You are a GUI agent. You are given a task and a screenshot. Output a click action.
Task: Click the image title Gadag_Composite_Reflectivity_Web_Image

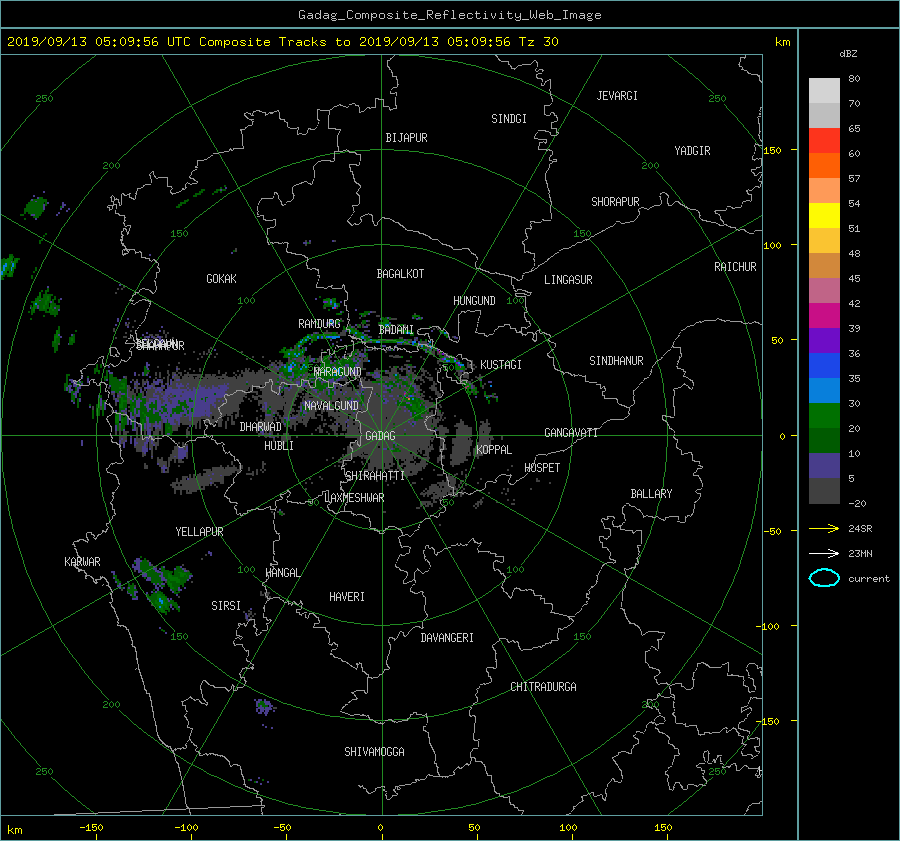(x=449, y=15)
